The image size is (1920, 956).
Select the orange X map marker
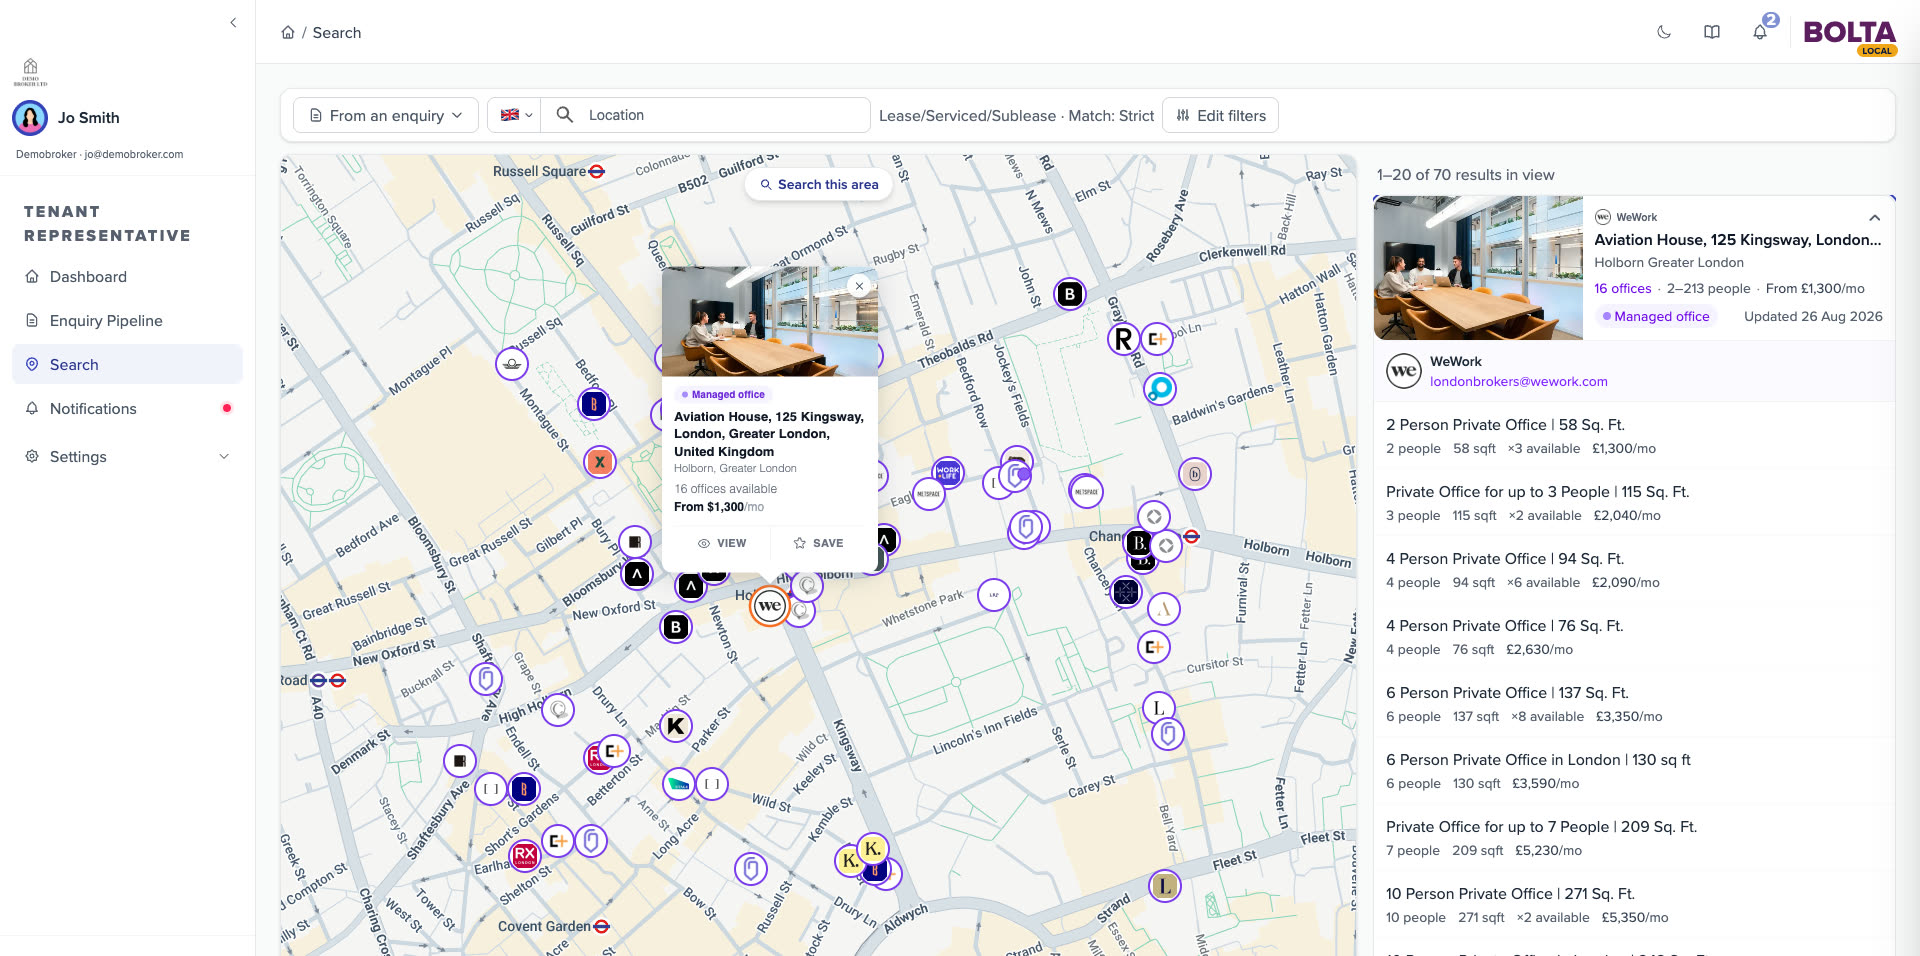coord(600,462)
